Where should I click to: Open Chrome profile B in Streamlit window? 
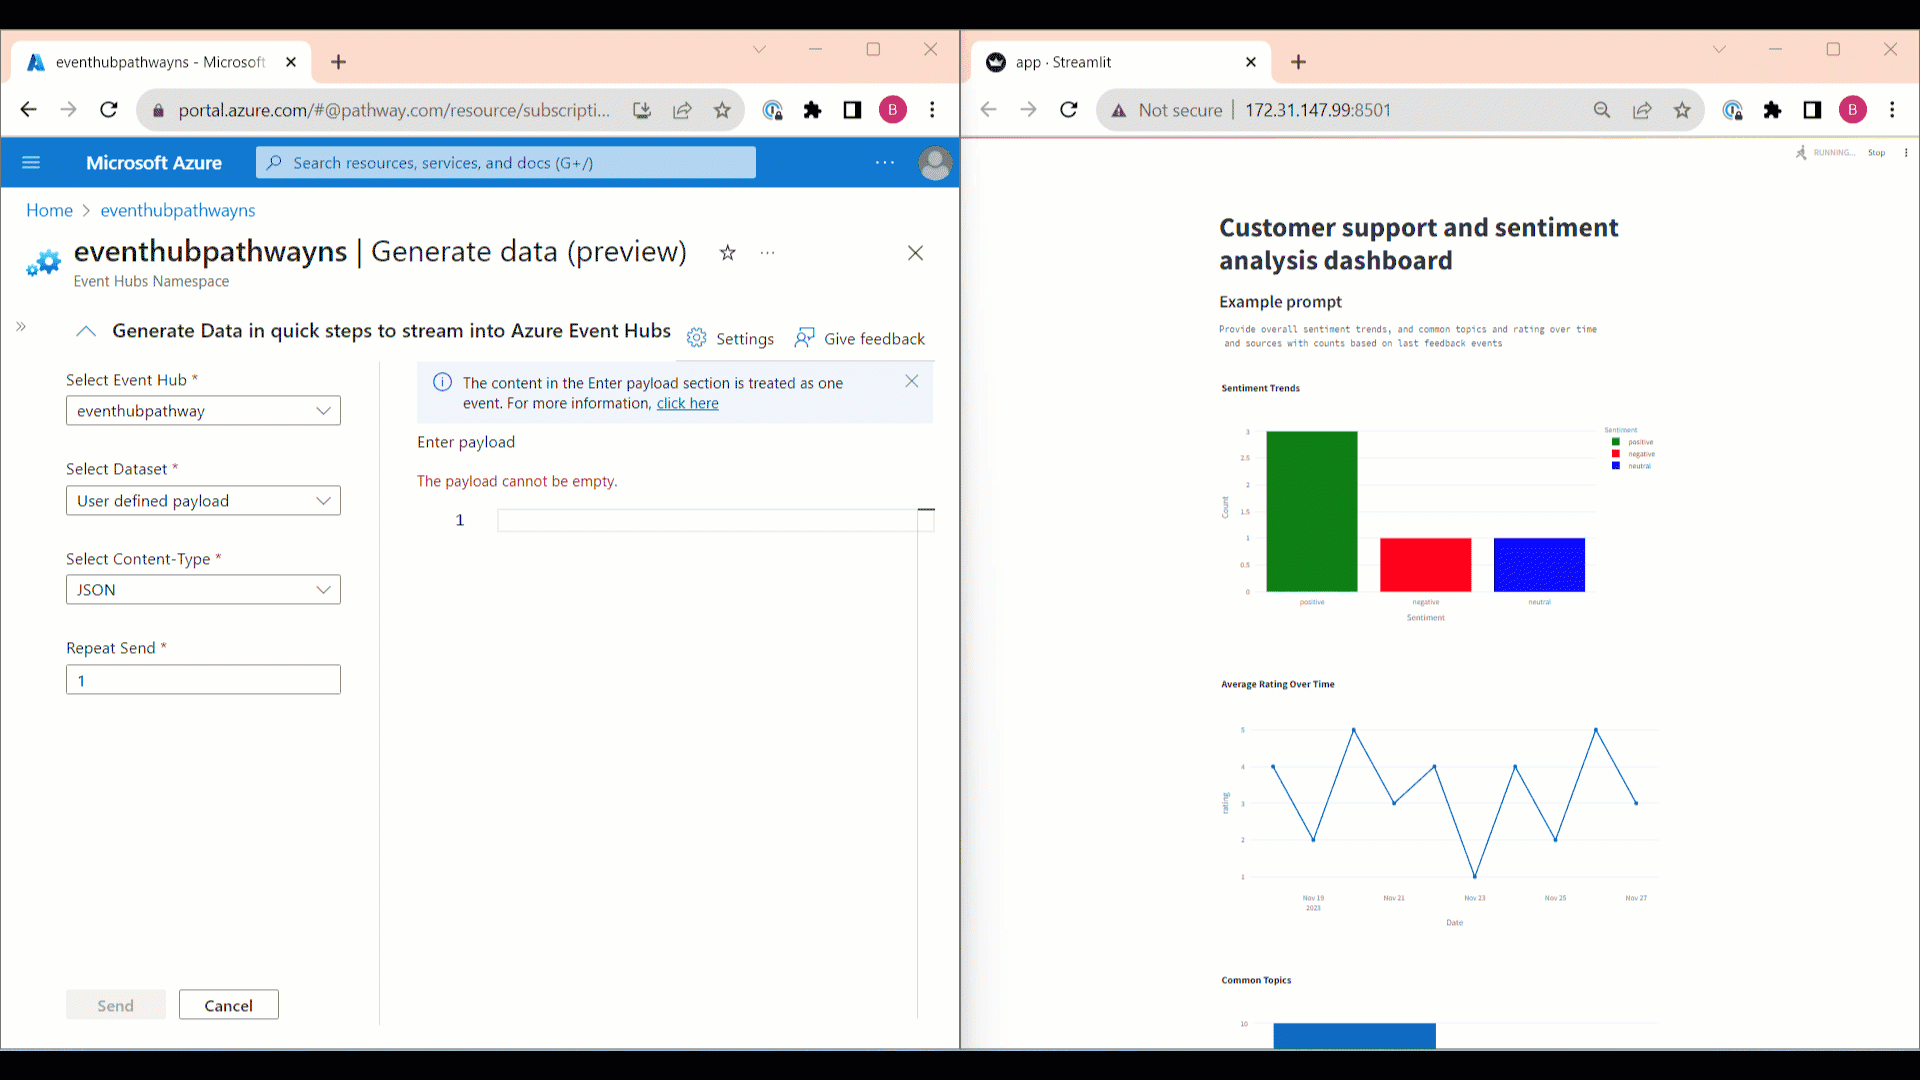(1853, 110)
